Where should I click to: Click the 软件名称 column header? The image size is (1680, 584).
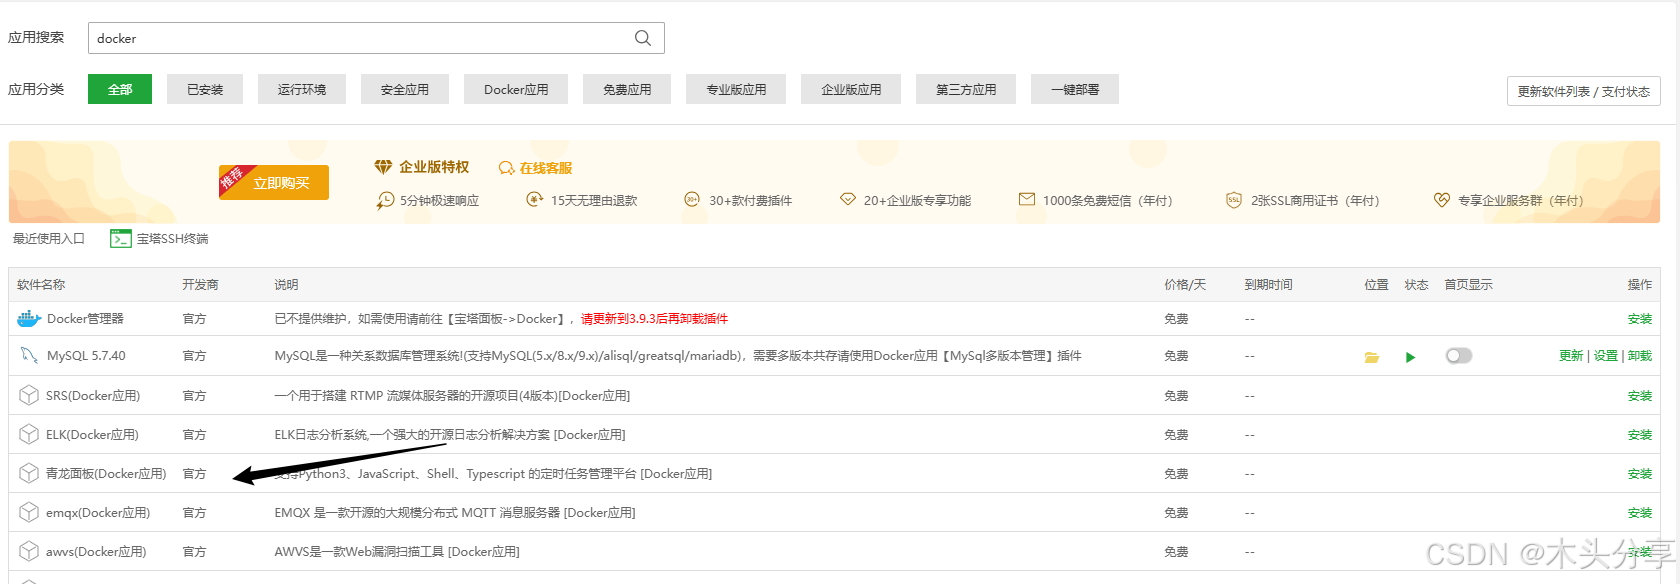tap(41, 285)
